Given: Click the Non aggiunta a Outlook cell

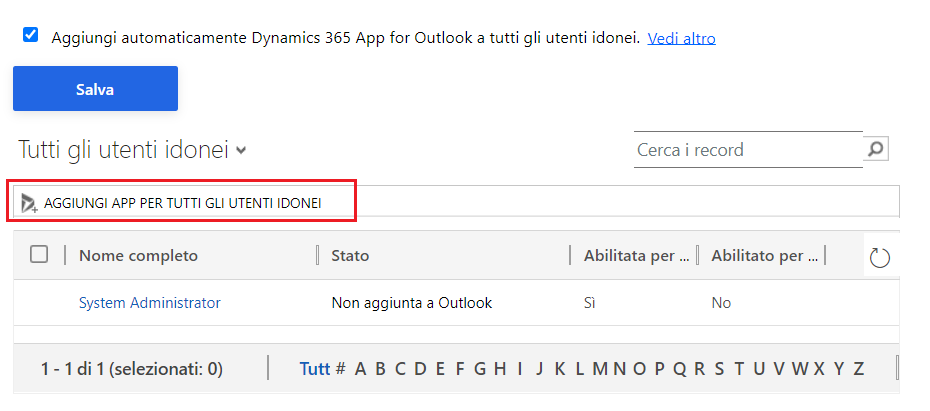Looking at the screenshot, I should [412, 303].
